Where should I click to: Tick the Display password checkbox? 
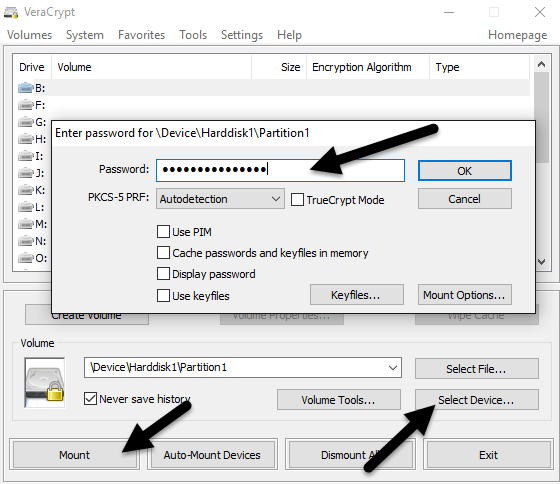[x=163, y=274]
